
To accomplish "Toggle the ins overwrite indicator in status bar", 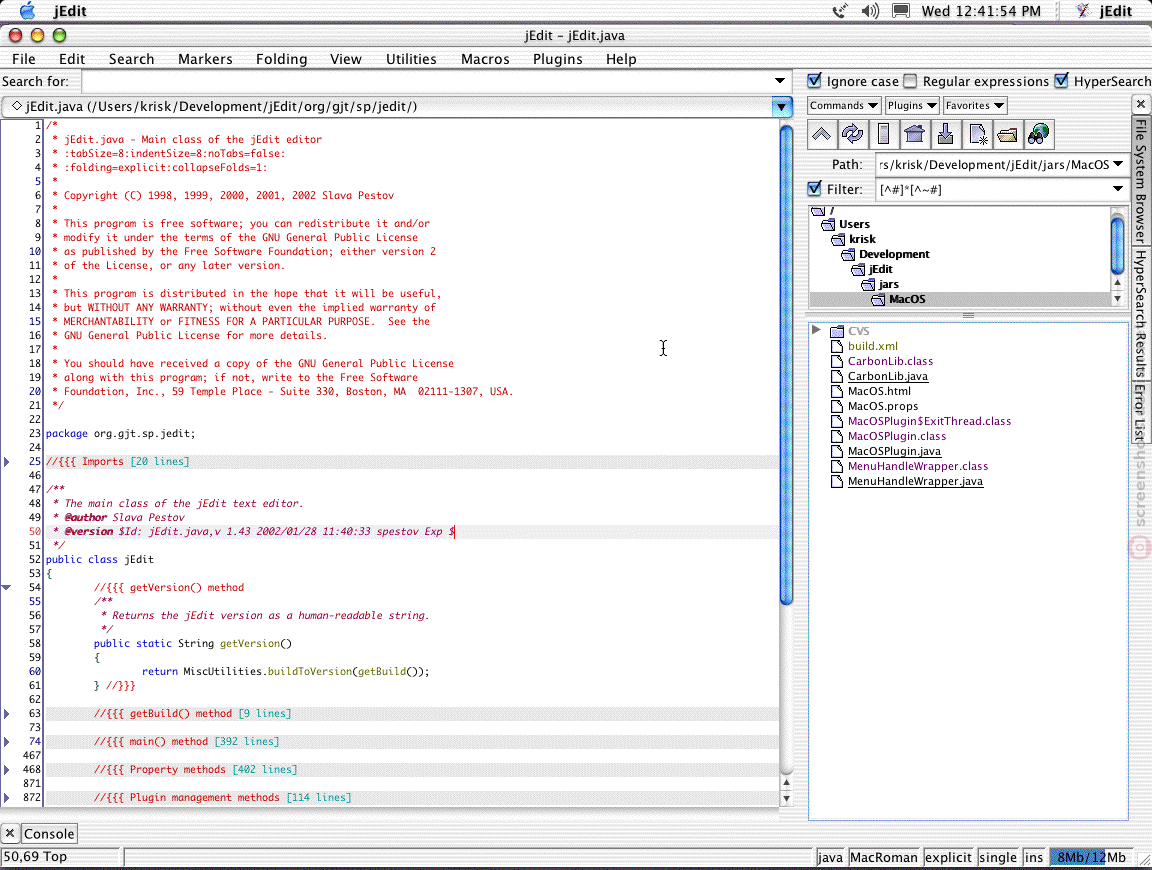I will point(1034,857).
